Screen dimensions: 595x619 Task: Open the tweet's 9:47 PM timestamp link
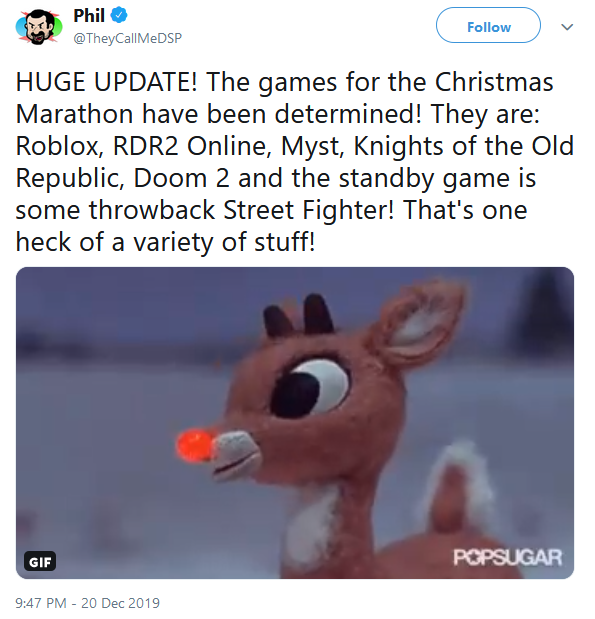point(41,603)
